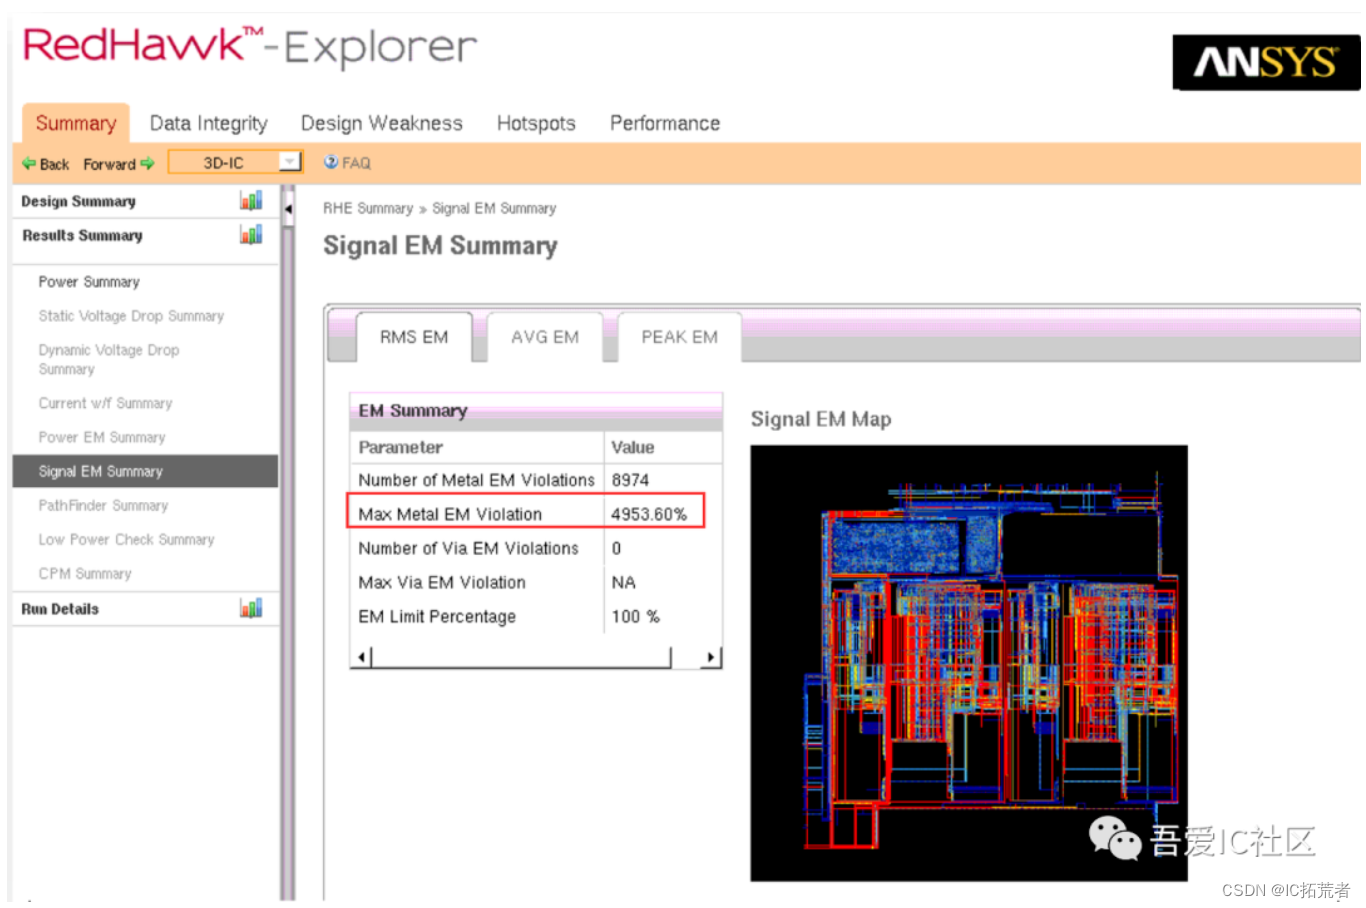Click RHE Summary breadcrumb link
Viewport: 1366px width, 908px height.
(x=368, y=208)
